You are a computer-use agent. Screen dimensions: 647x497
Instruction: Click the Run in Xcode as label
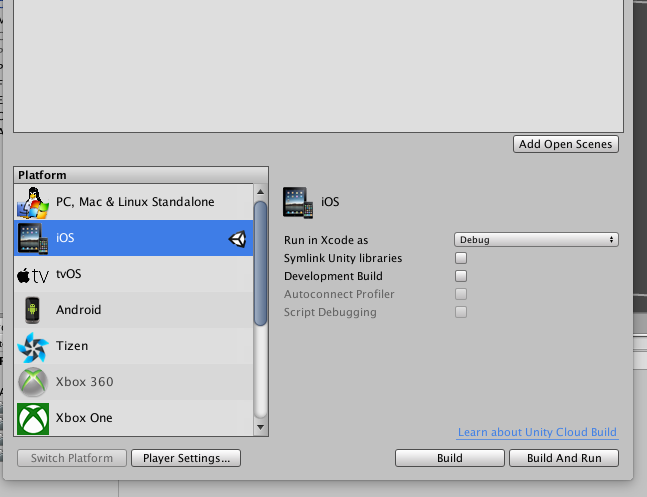pyautogui.click(x=326, y=240)
